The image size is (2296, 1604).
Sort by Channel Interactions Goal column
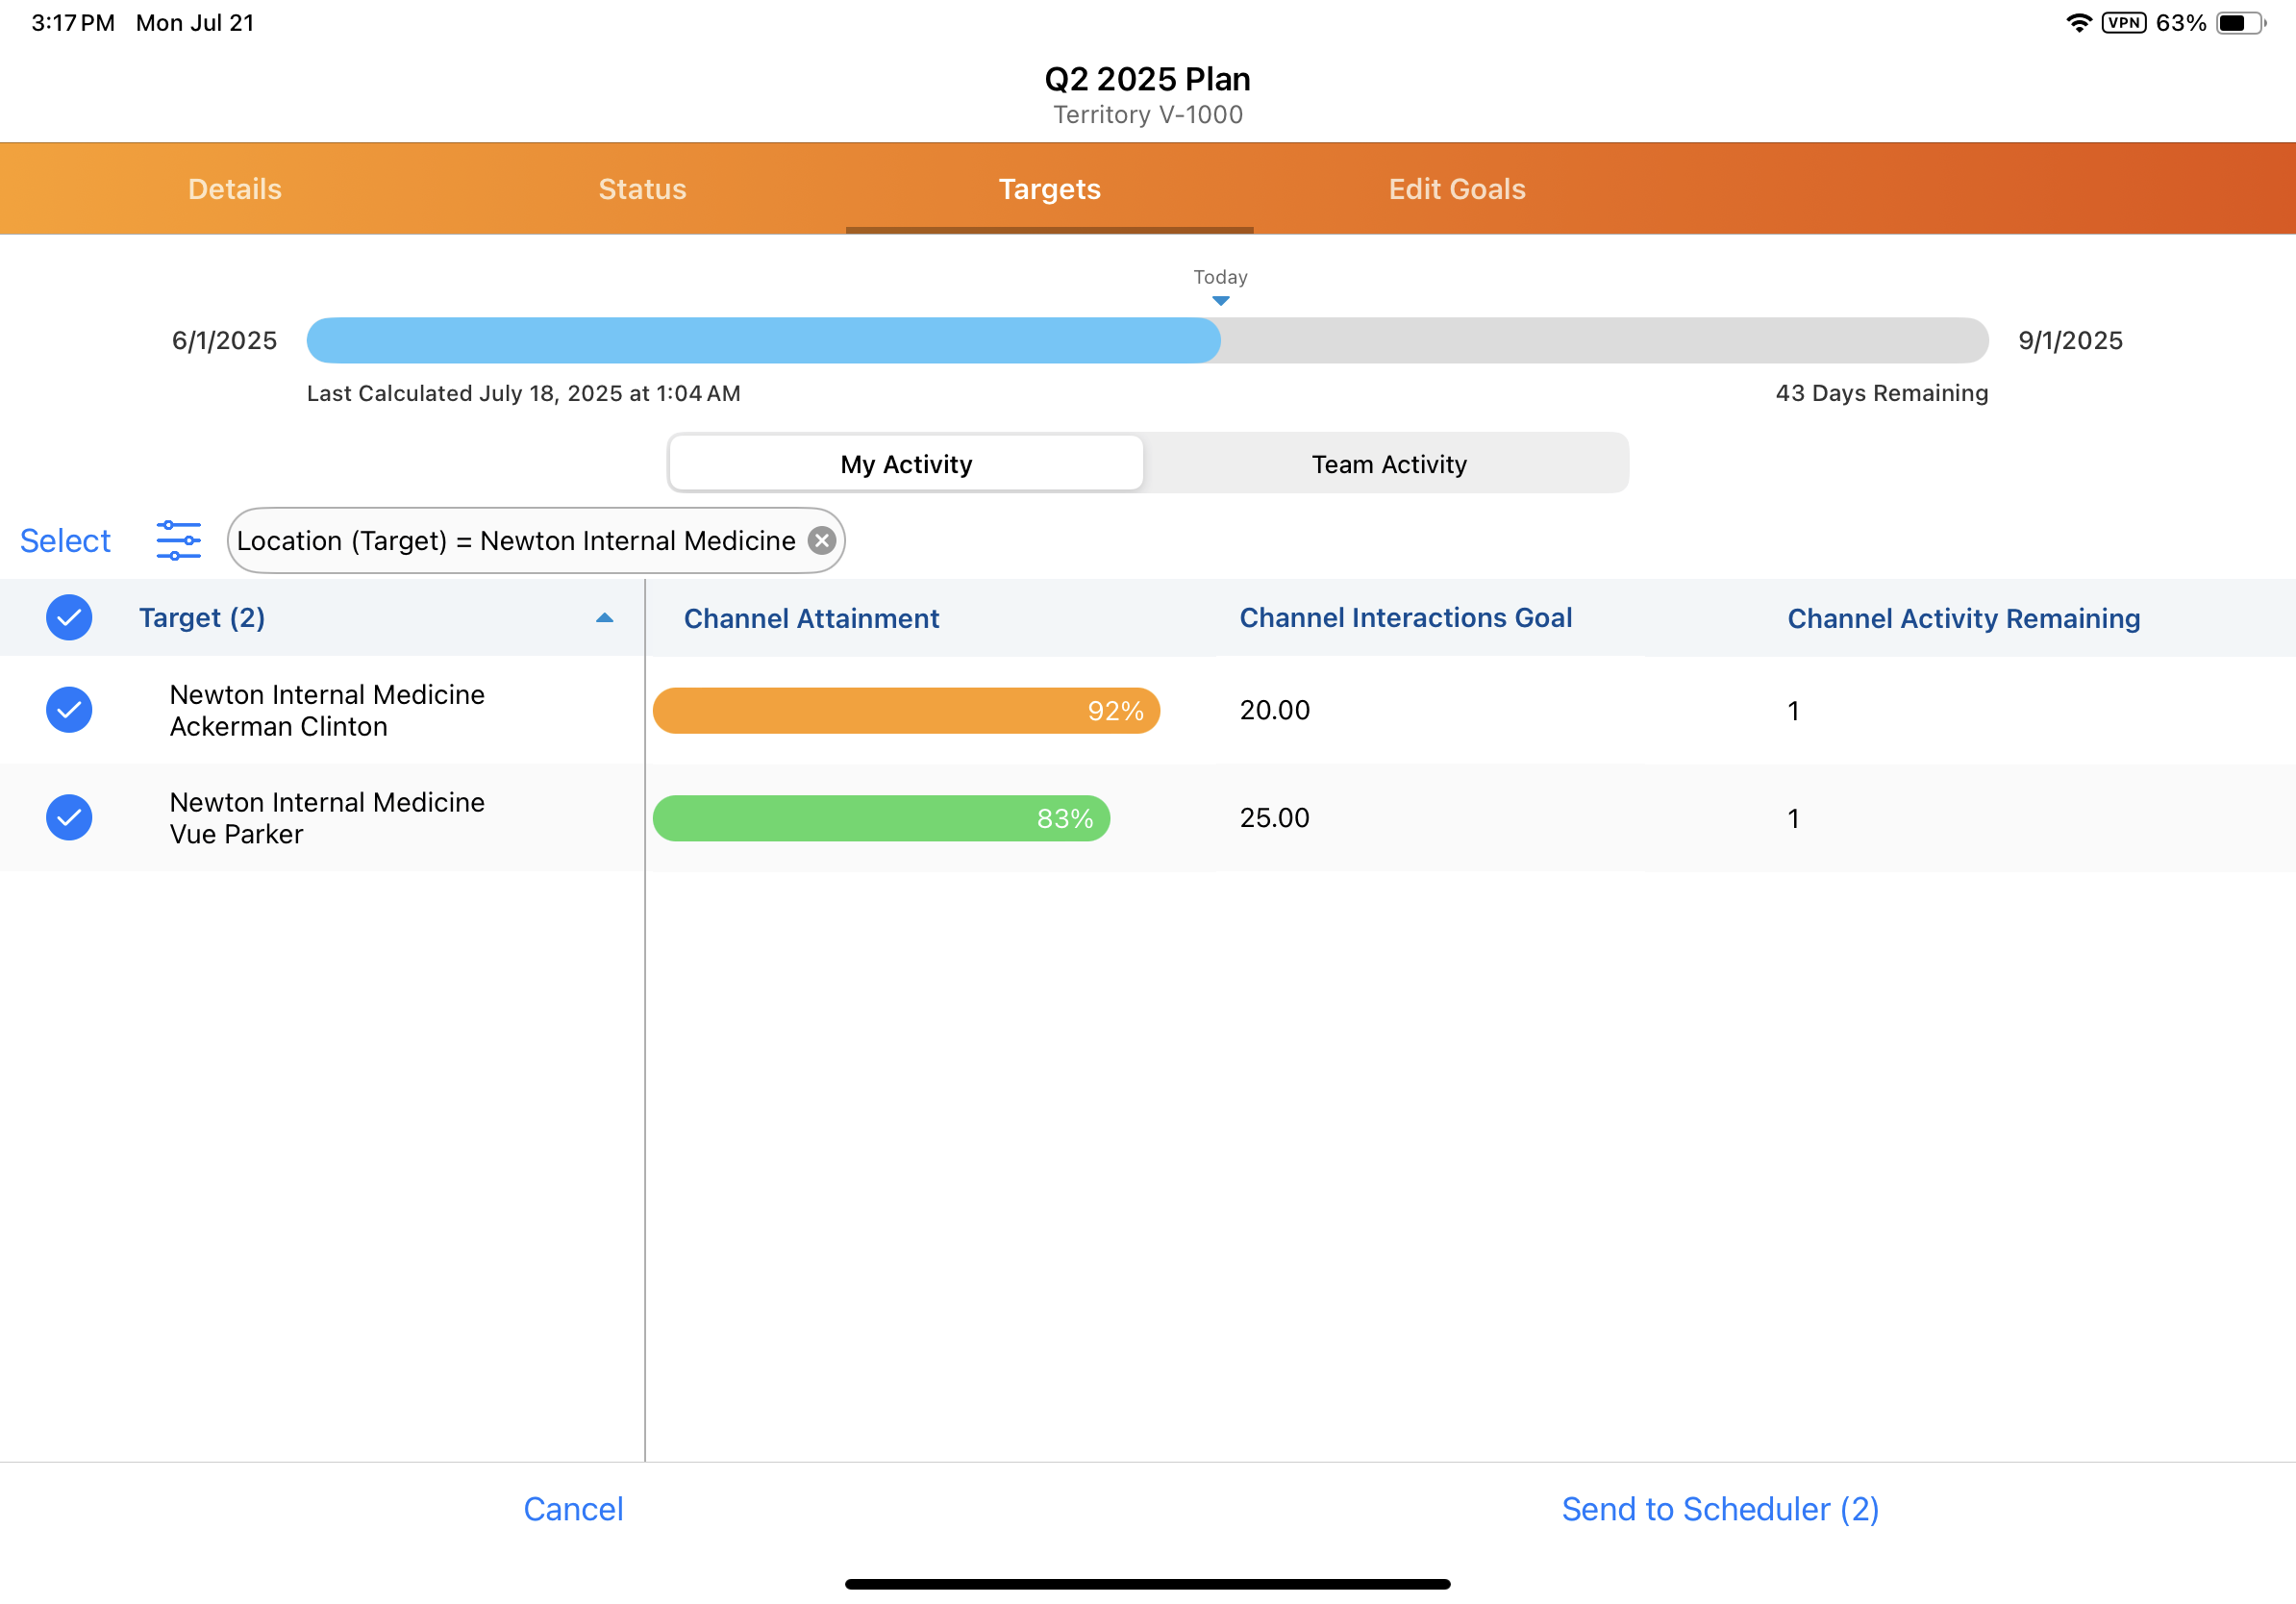[1405, 617]
